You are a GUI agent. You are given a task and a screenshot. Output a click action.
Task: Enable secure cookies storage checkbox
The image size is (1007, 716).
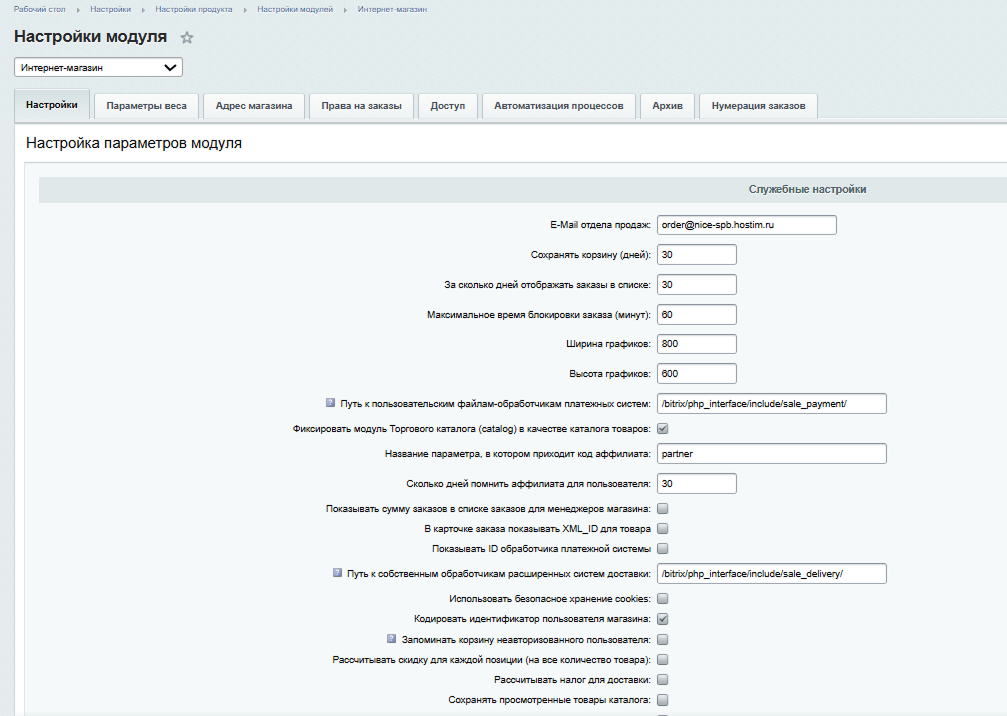tap(662, 599)
